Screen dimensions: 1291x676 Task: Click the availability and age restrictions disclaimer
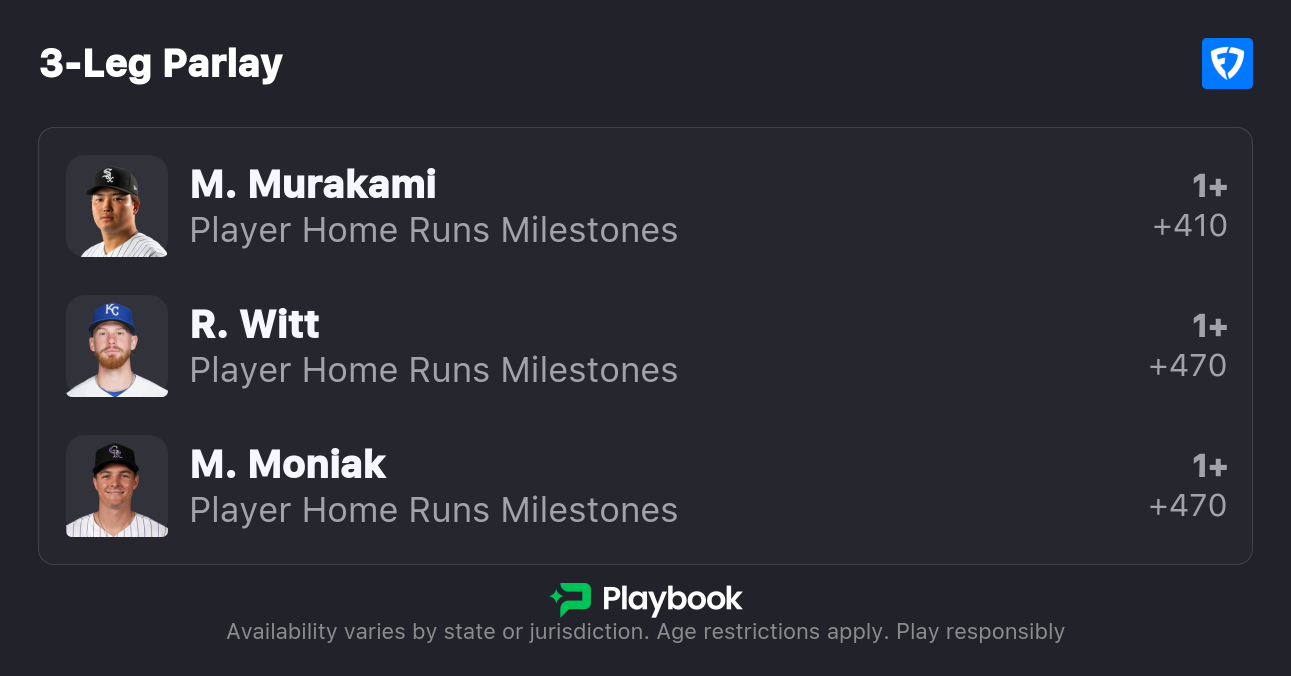(645, 632)
